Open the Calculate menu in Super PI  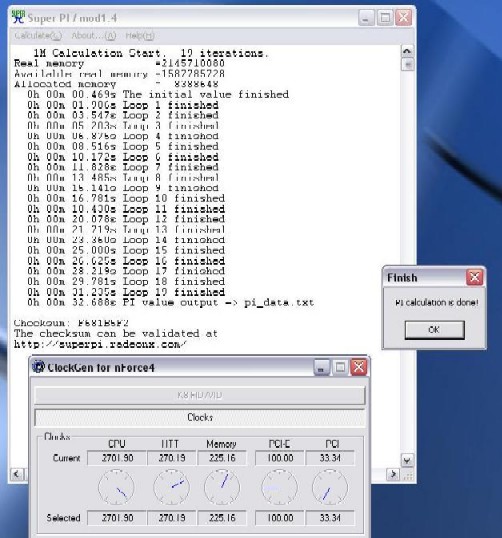coord(38,35)
